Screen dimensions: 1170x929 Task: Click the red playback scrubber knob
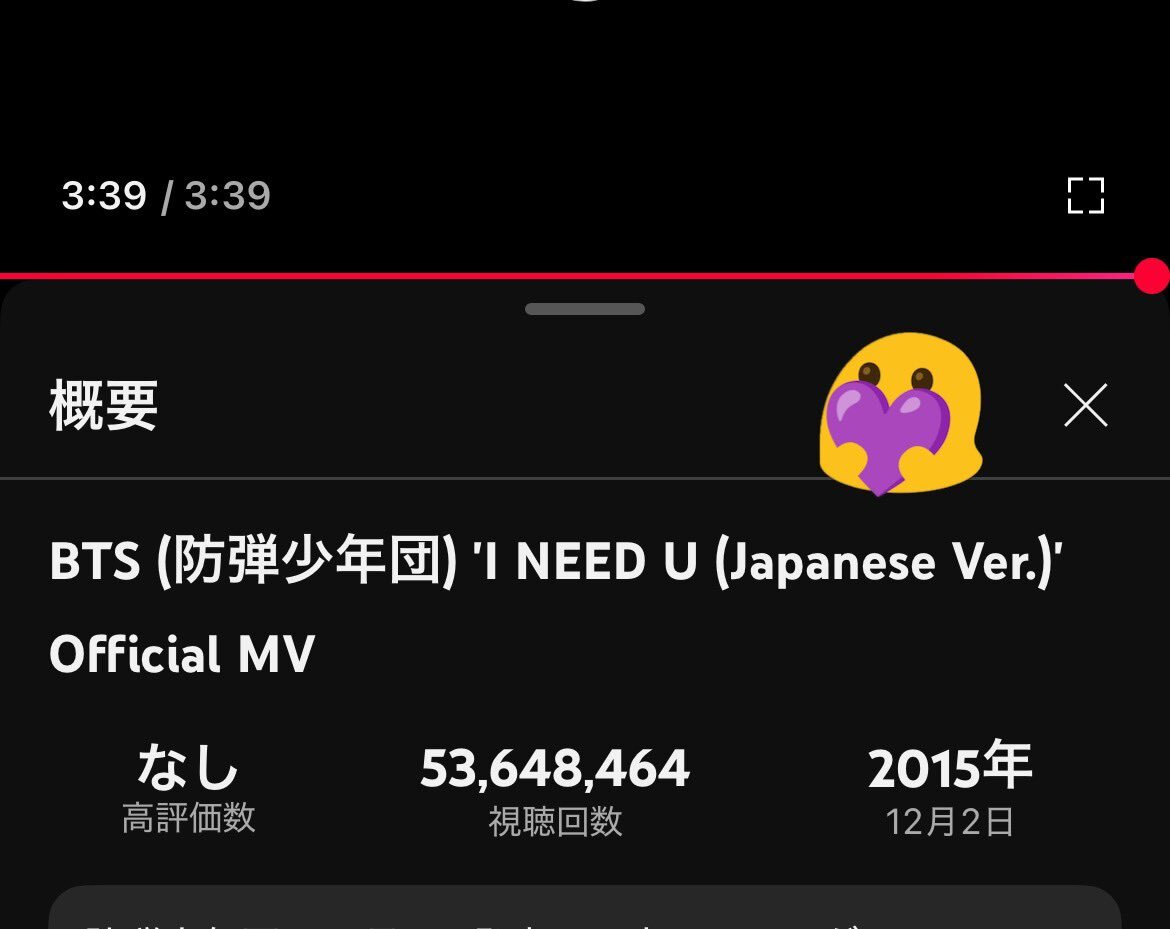click(1152, 276)
